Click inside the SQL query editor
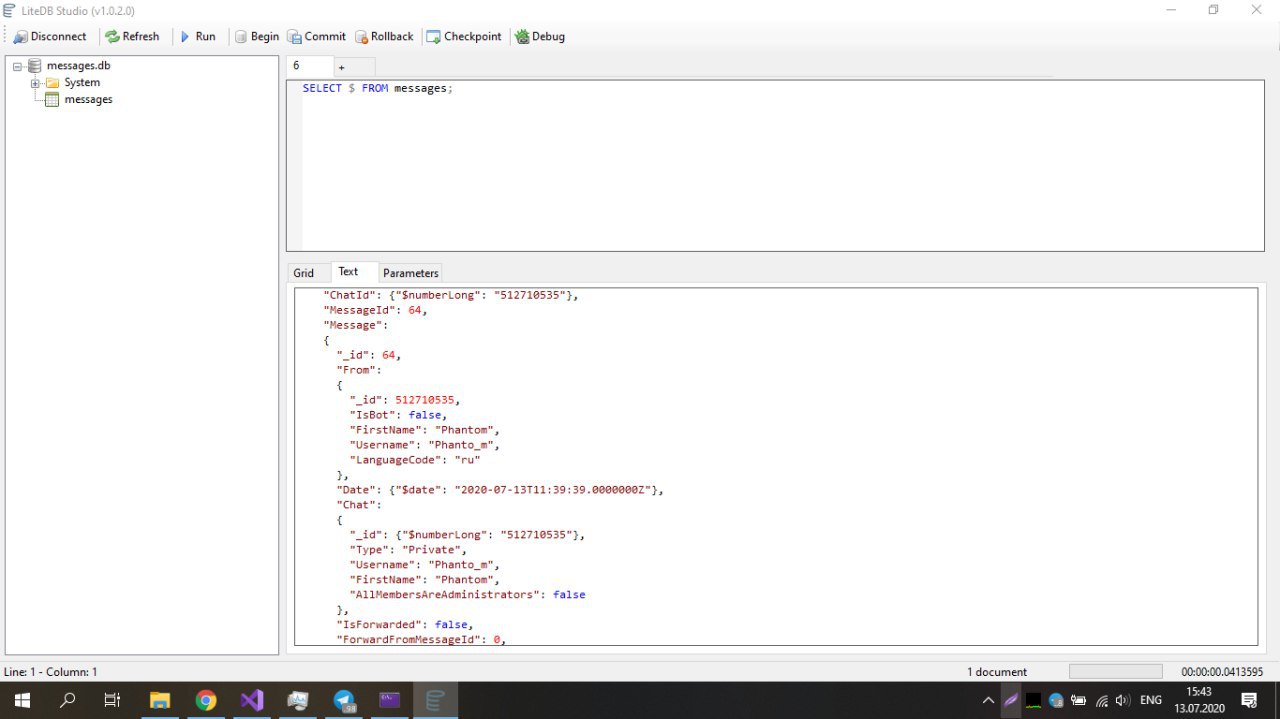The height and width of the screenshot is (719, 1280). coord(775,165)
